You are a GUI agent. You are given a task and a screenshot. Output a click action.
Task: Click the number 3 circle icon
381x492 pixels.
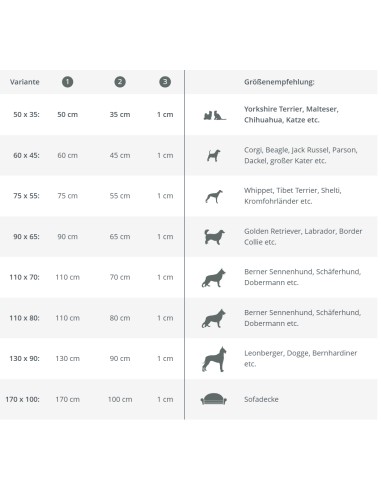click(x=165, y=82)
